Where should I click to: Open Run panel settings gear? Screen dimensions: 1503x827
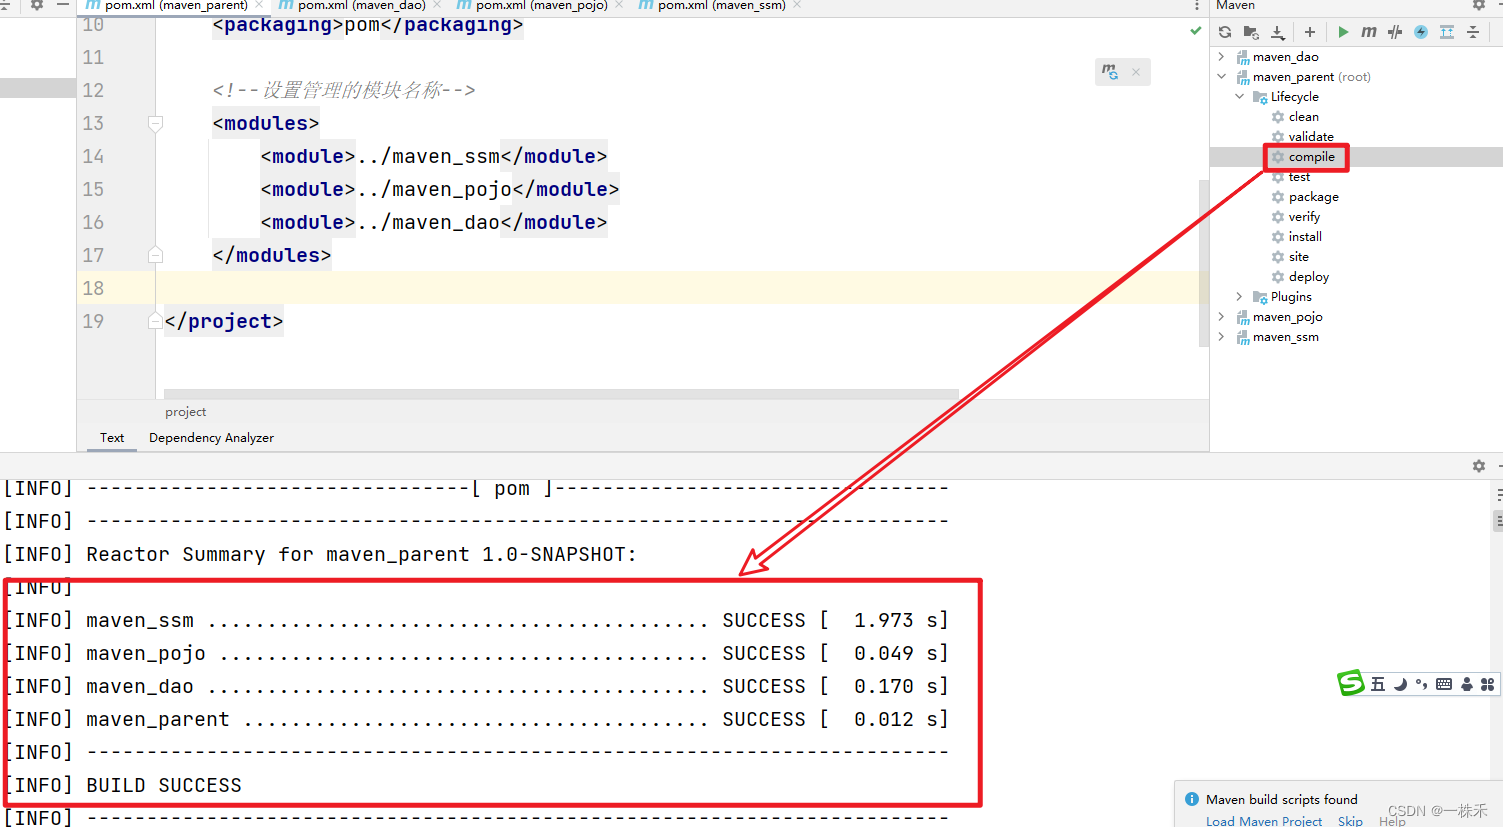(x=1479, y=466)
